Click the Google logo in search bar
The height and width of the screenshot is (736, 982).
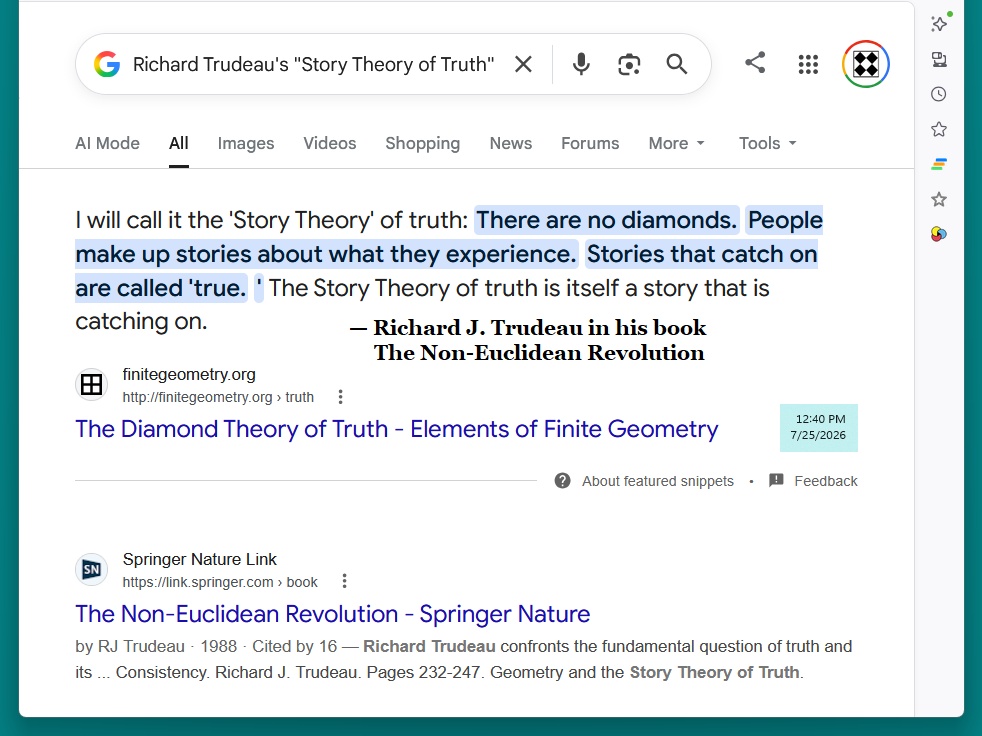coord(107,64)
